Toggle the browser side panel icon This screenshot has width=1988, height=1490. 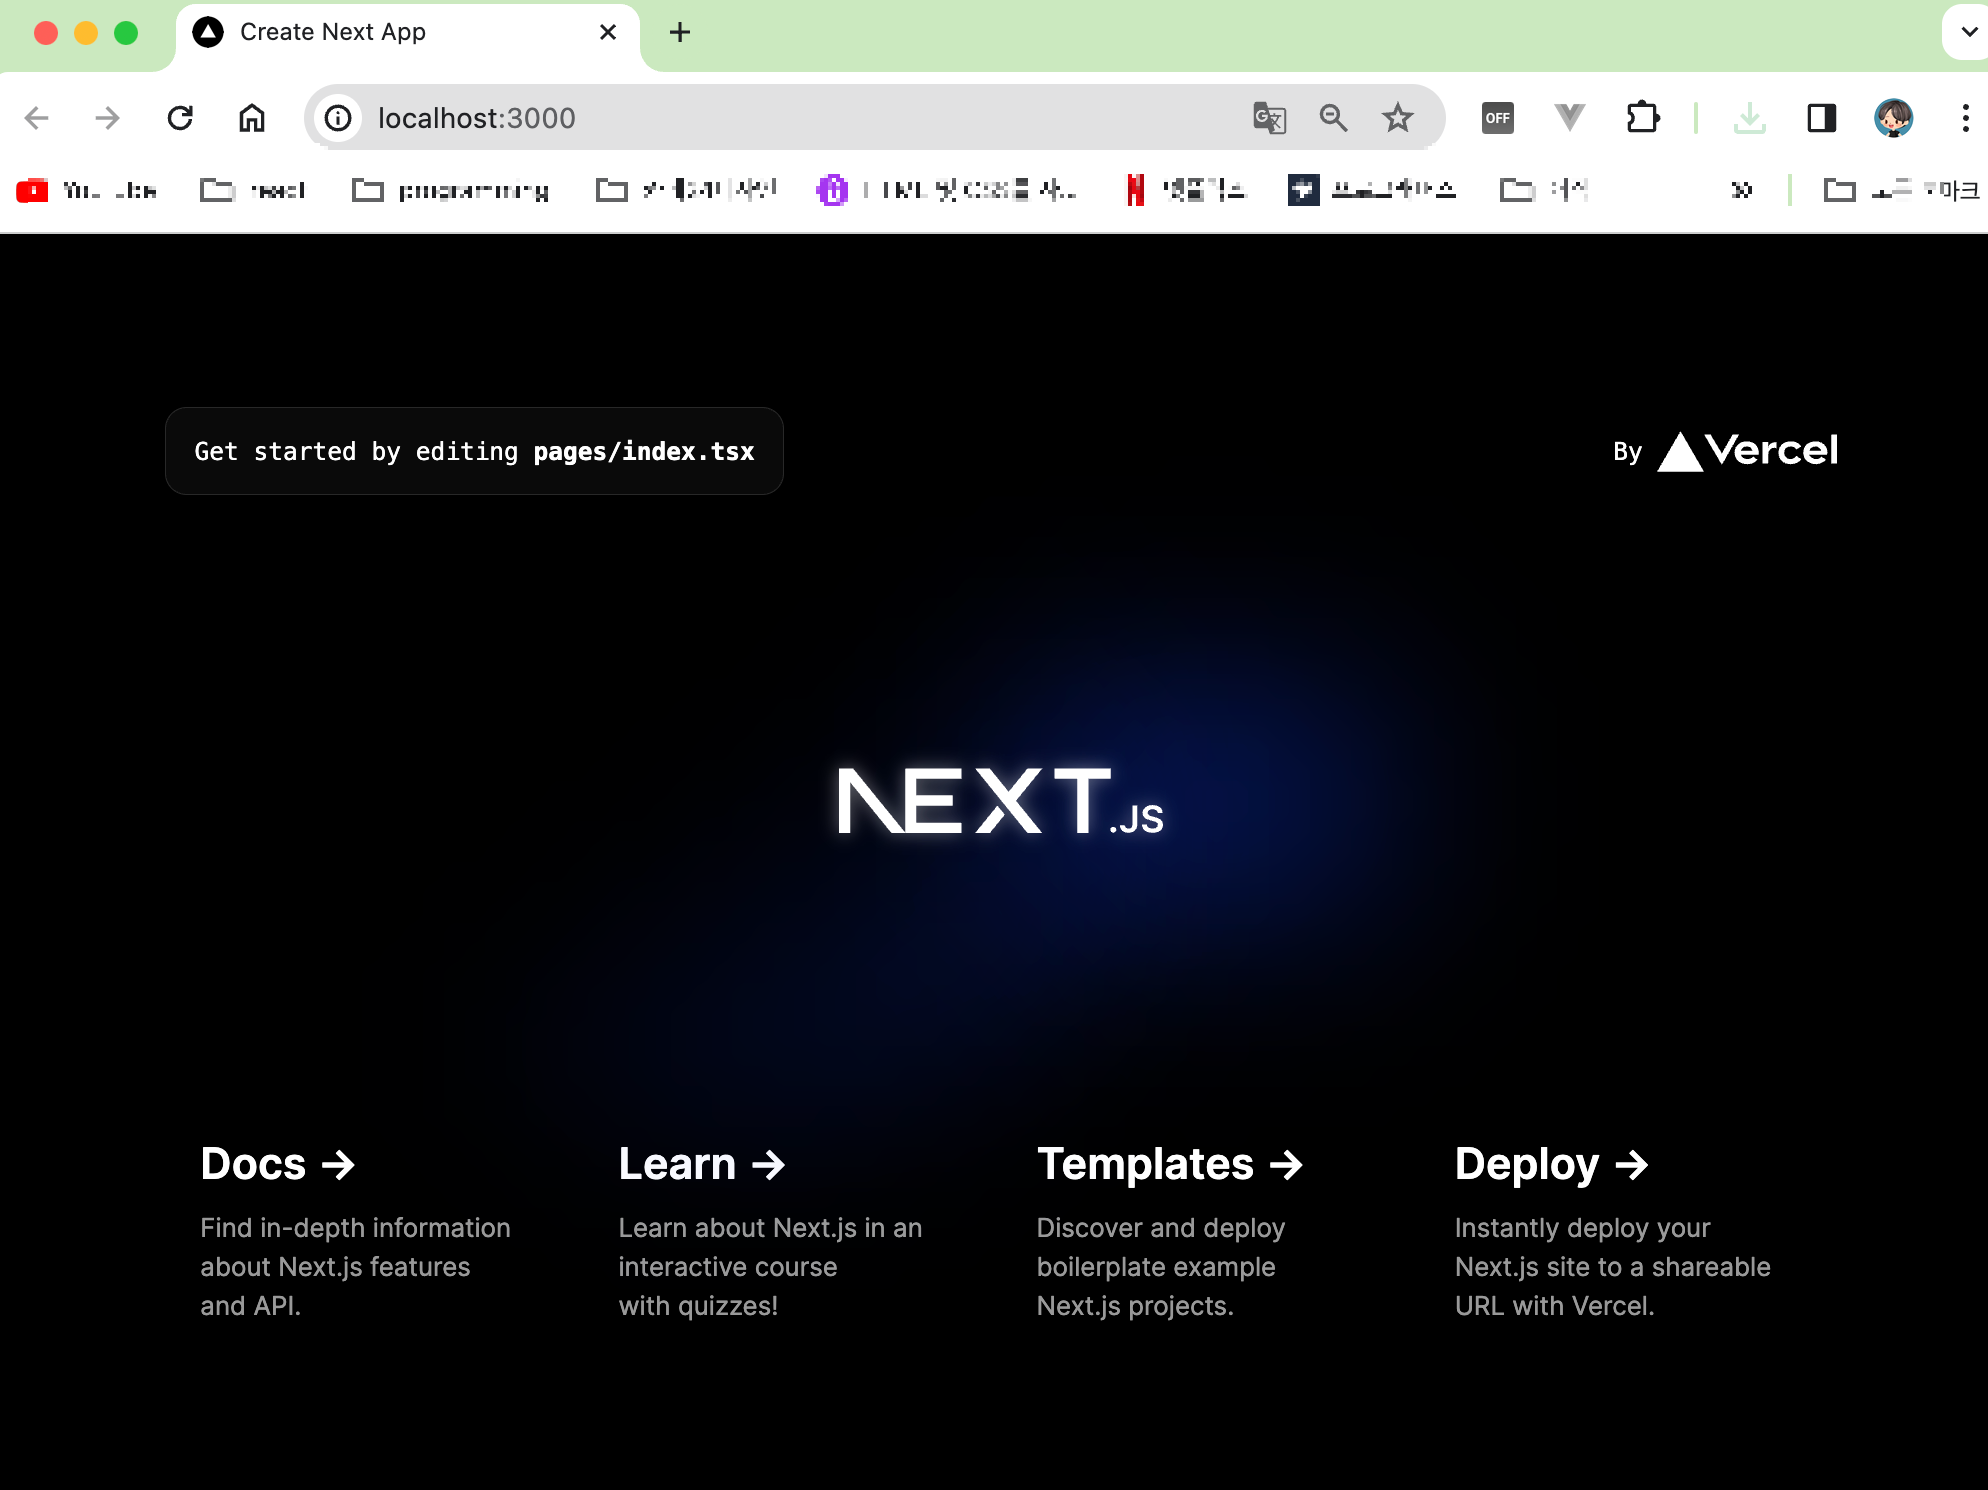pyautogui.click(x=1821, y=118)
